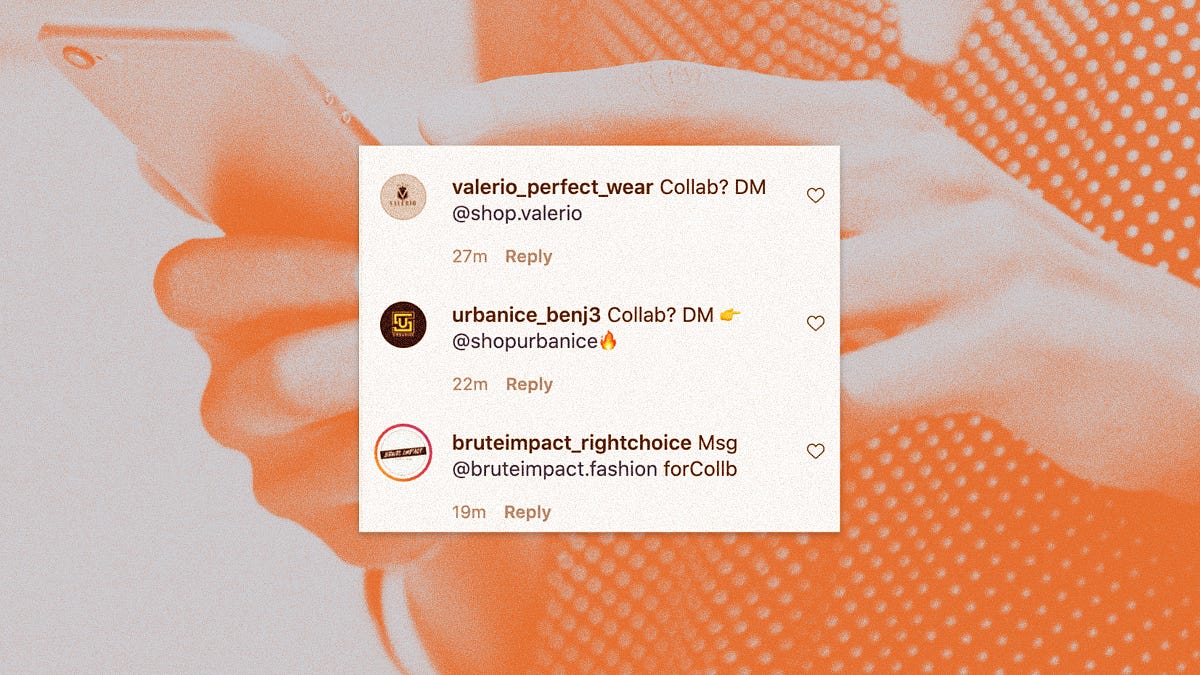Image resolution: width=1200 pixels, height=675 pixels.
Task: Open the valerio_perfect_wear username link
Action: (x=553, y=188)
